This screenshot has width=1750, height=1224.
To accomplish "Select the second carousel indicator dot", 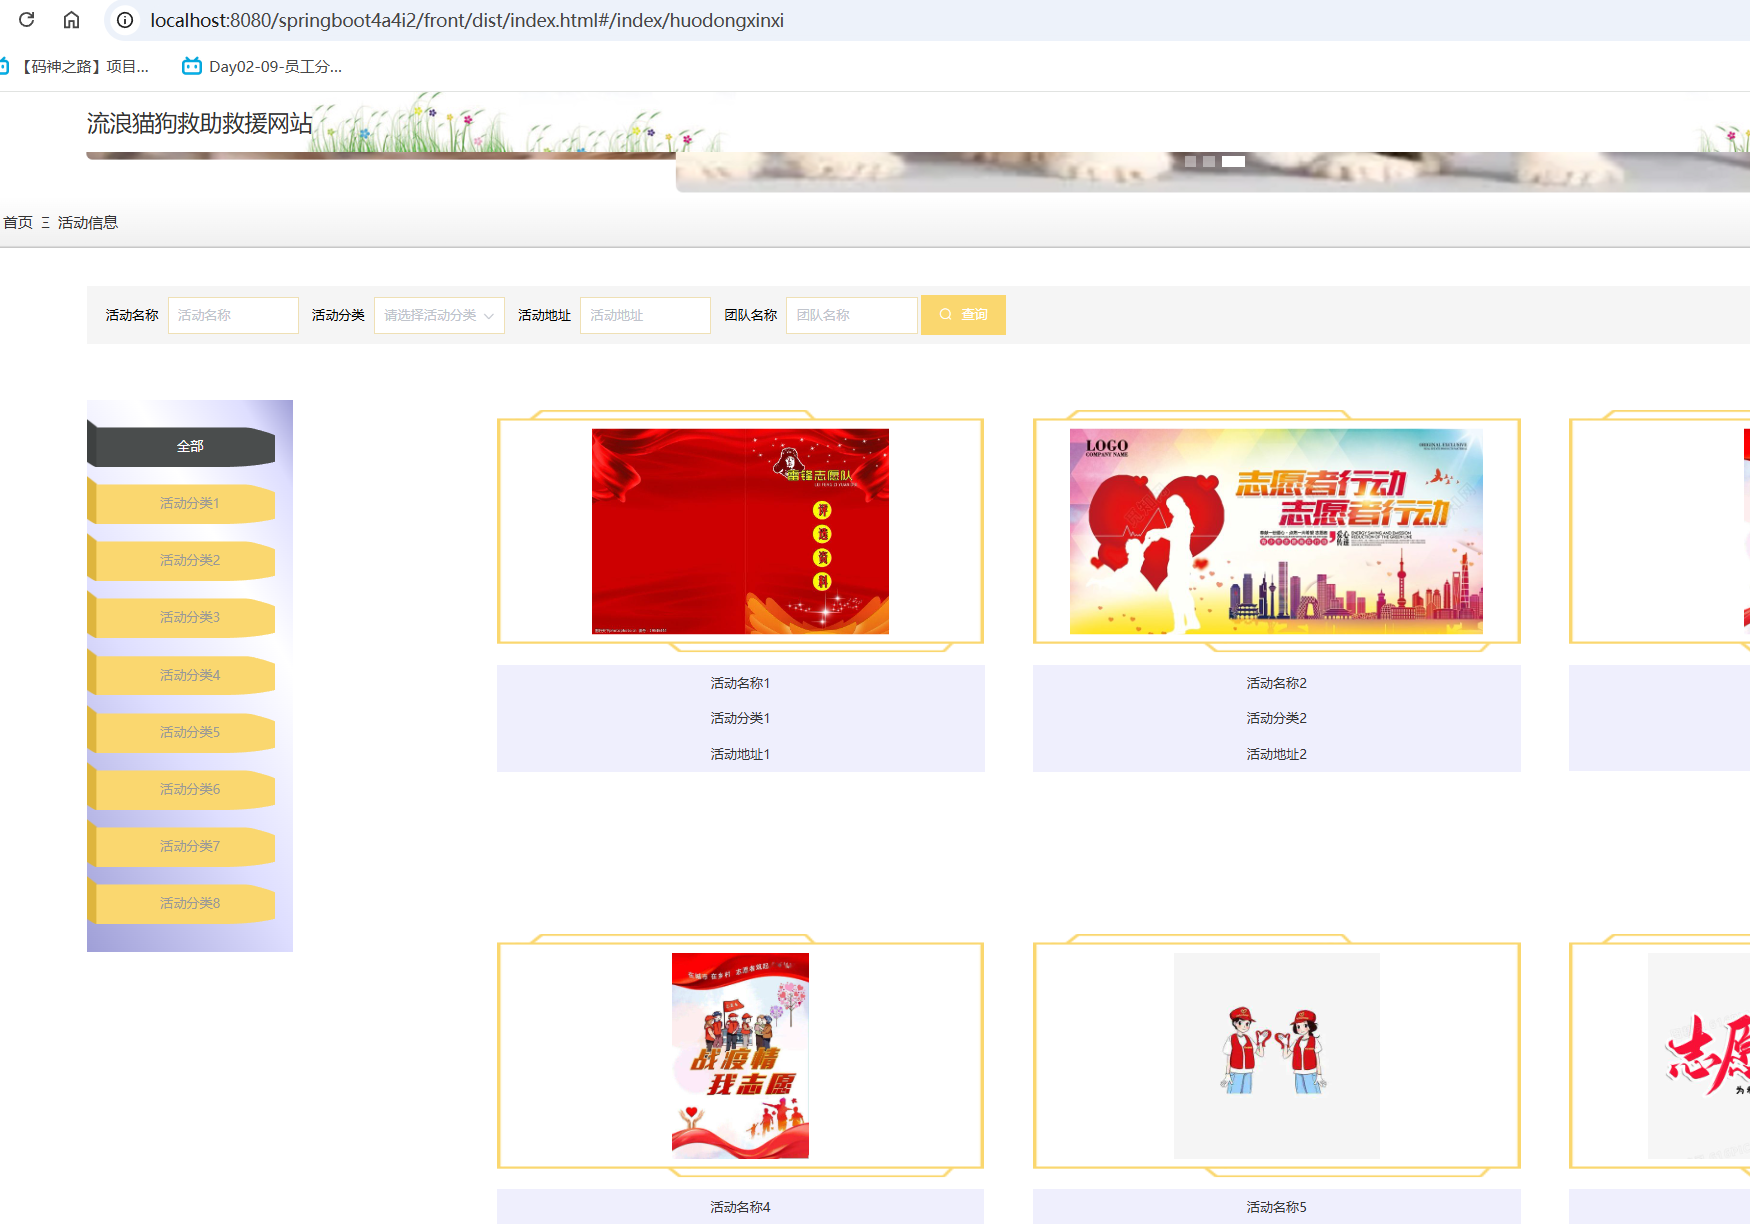I will click(x=1209, y=161).
